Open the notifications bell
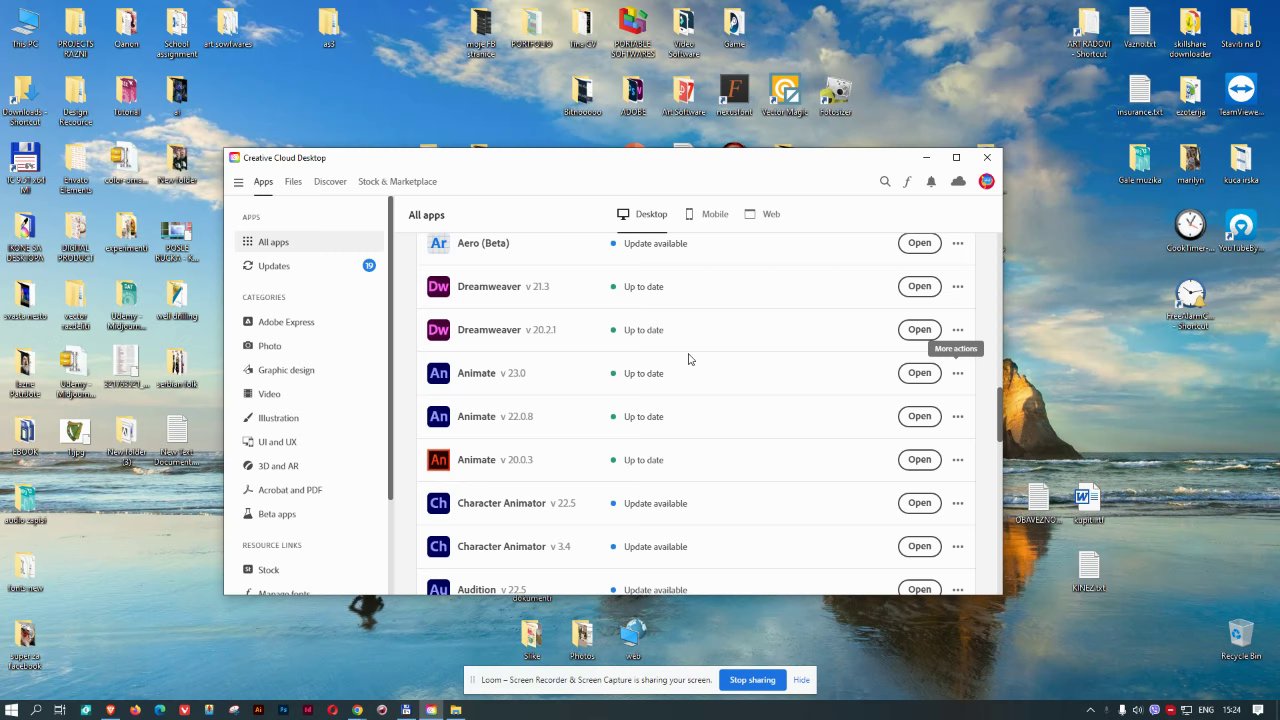Screen dimensions: 1280x720 click(931, 182)
